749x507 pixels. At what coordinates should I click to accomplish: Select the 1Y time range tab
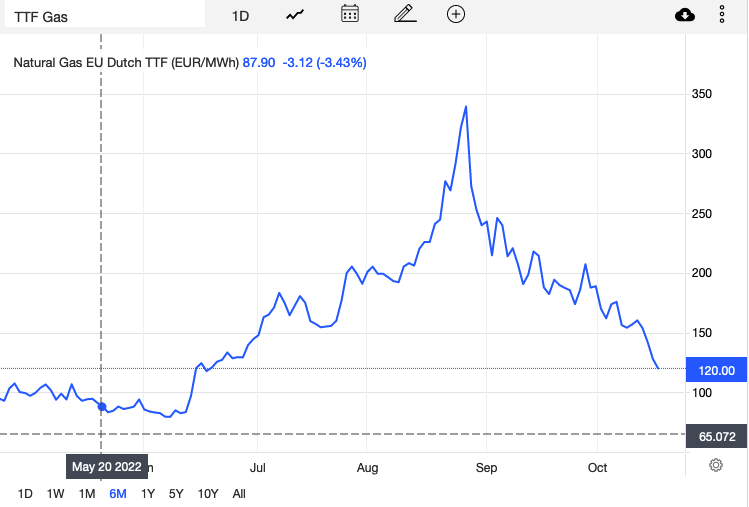[148, 494]
